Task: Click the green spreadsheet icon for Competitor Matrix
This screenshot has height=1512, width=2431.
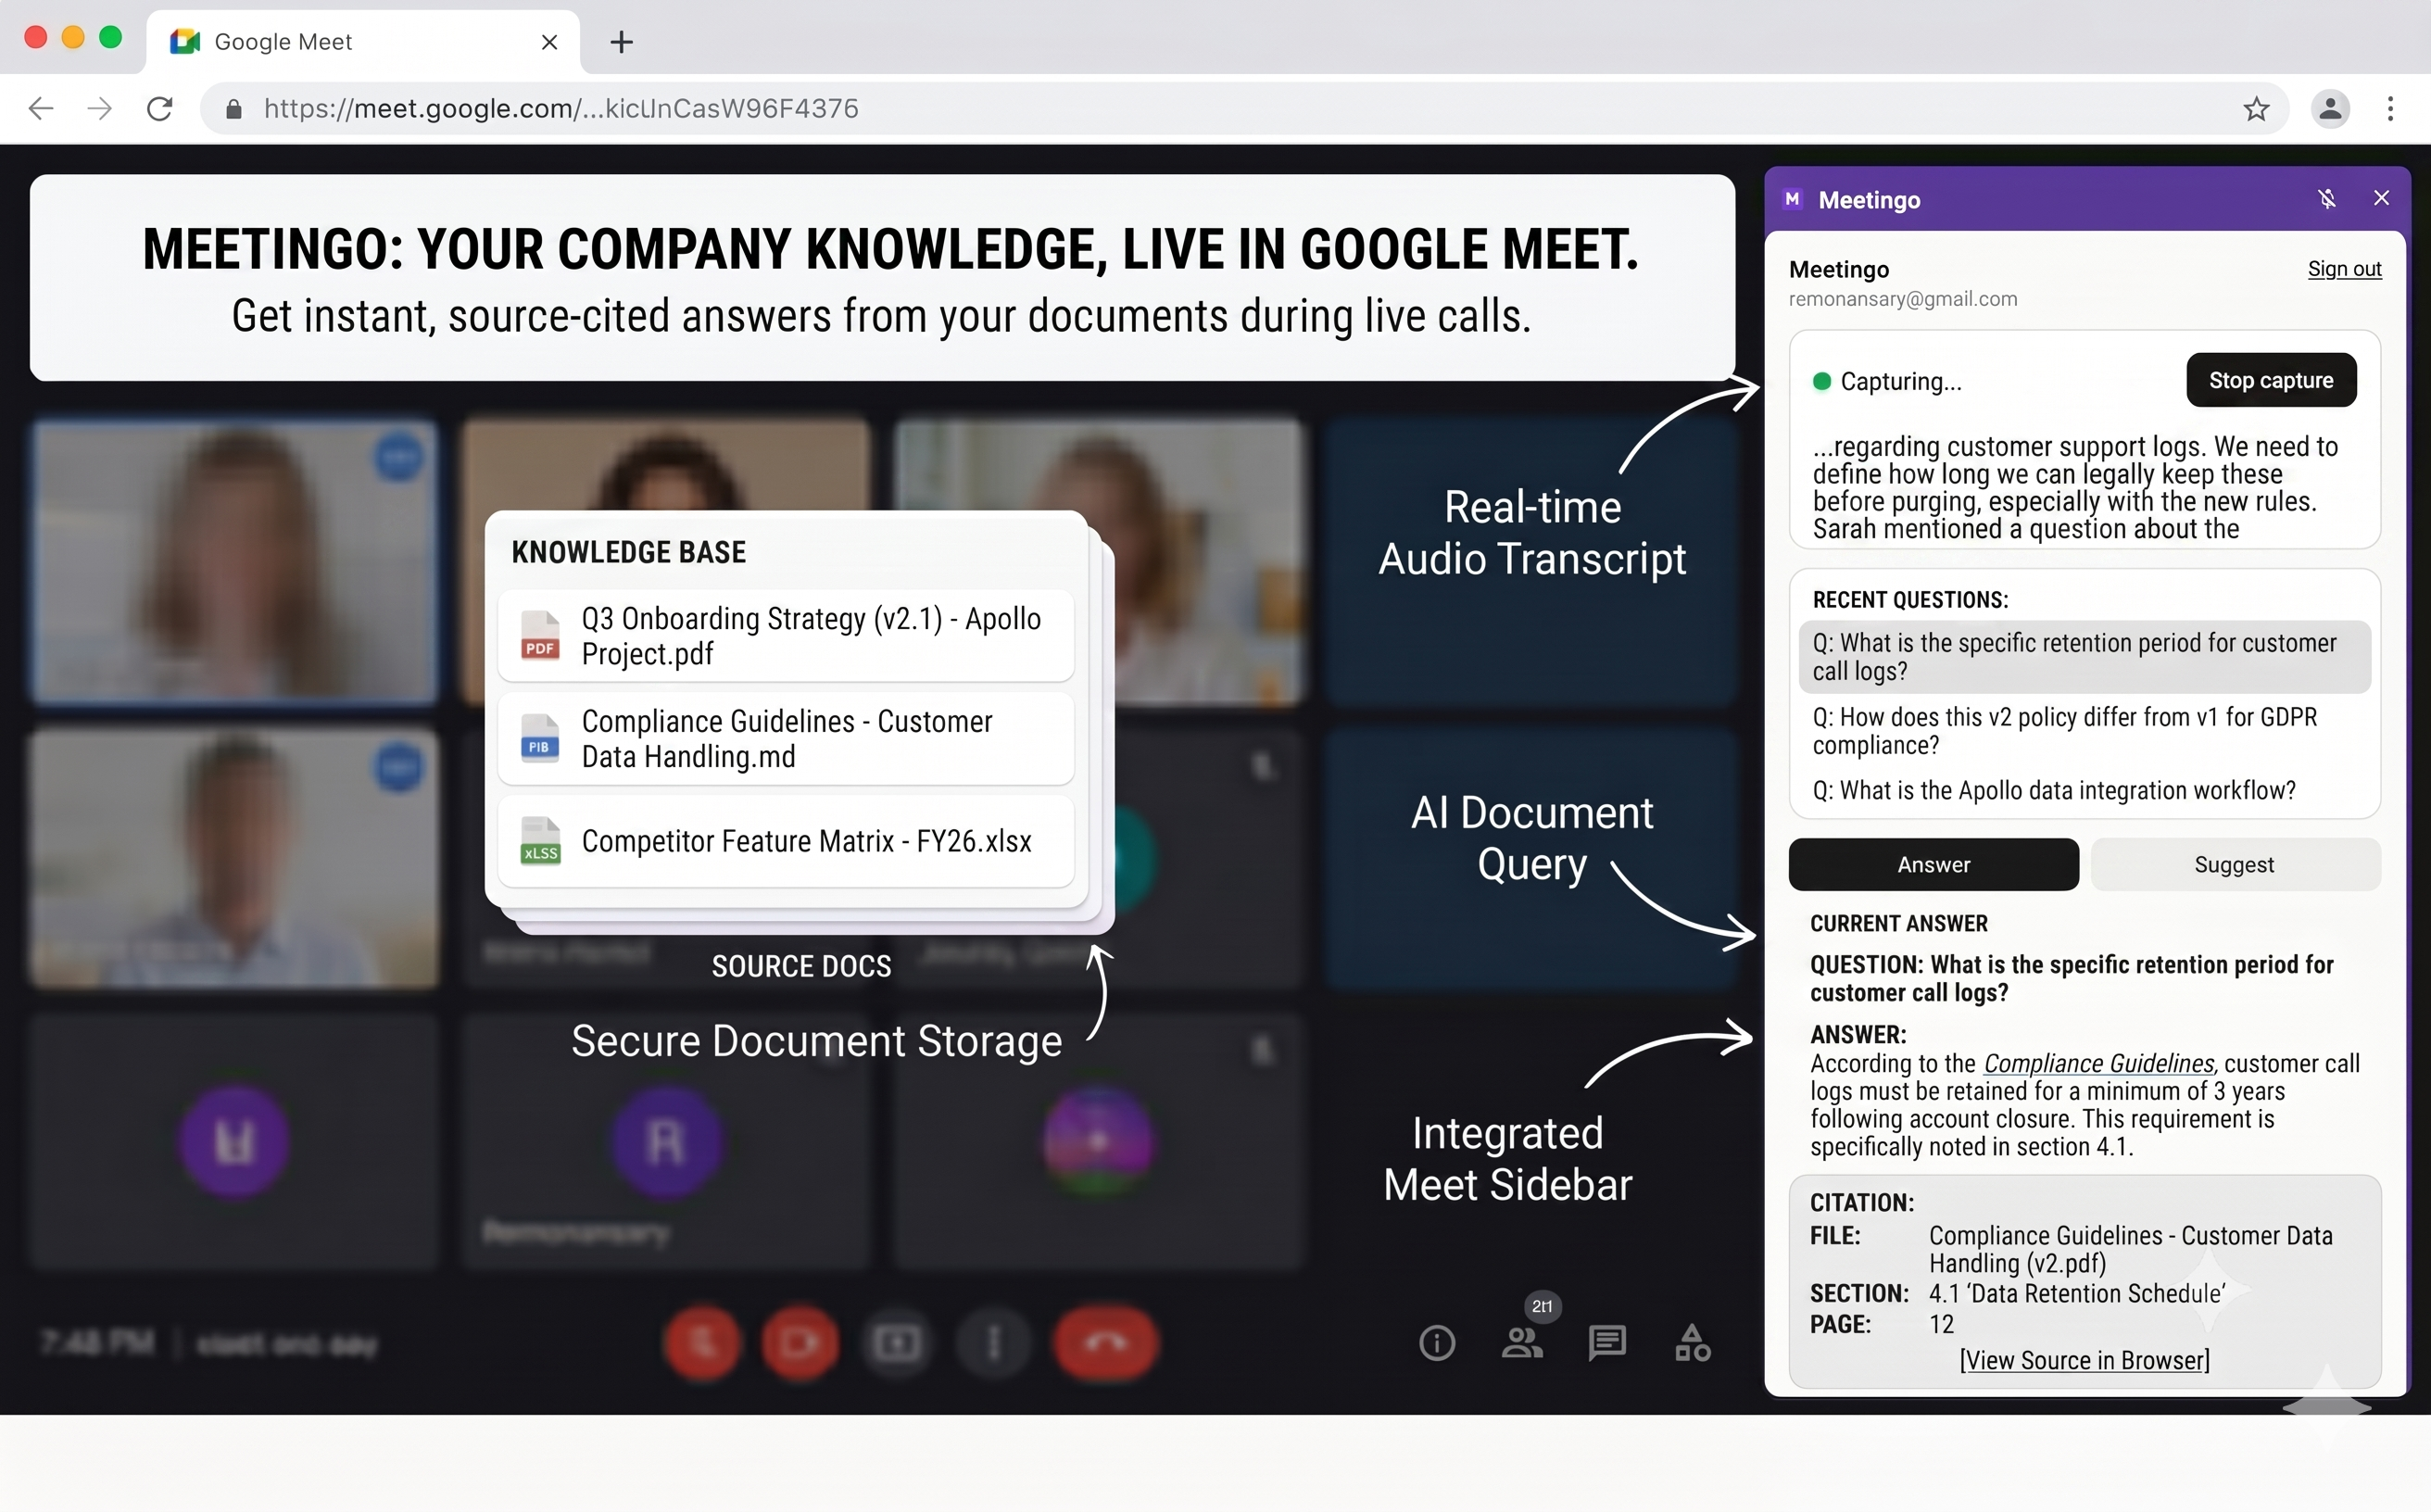Action: [540, 841]
